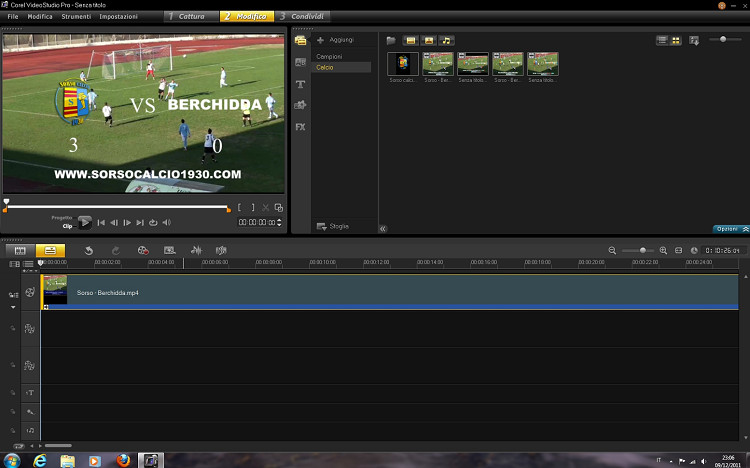Step to previous frame
Viewport: 750px width, 468px height.
[114, 223]
